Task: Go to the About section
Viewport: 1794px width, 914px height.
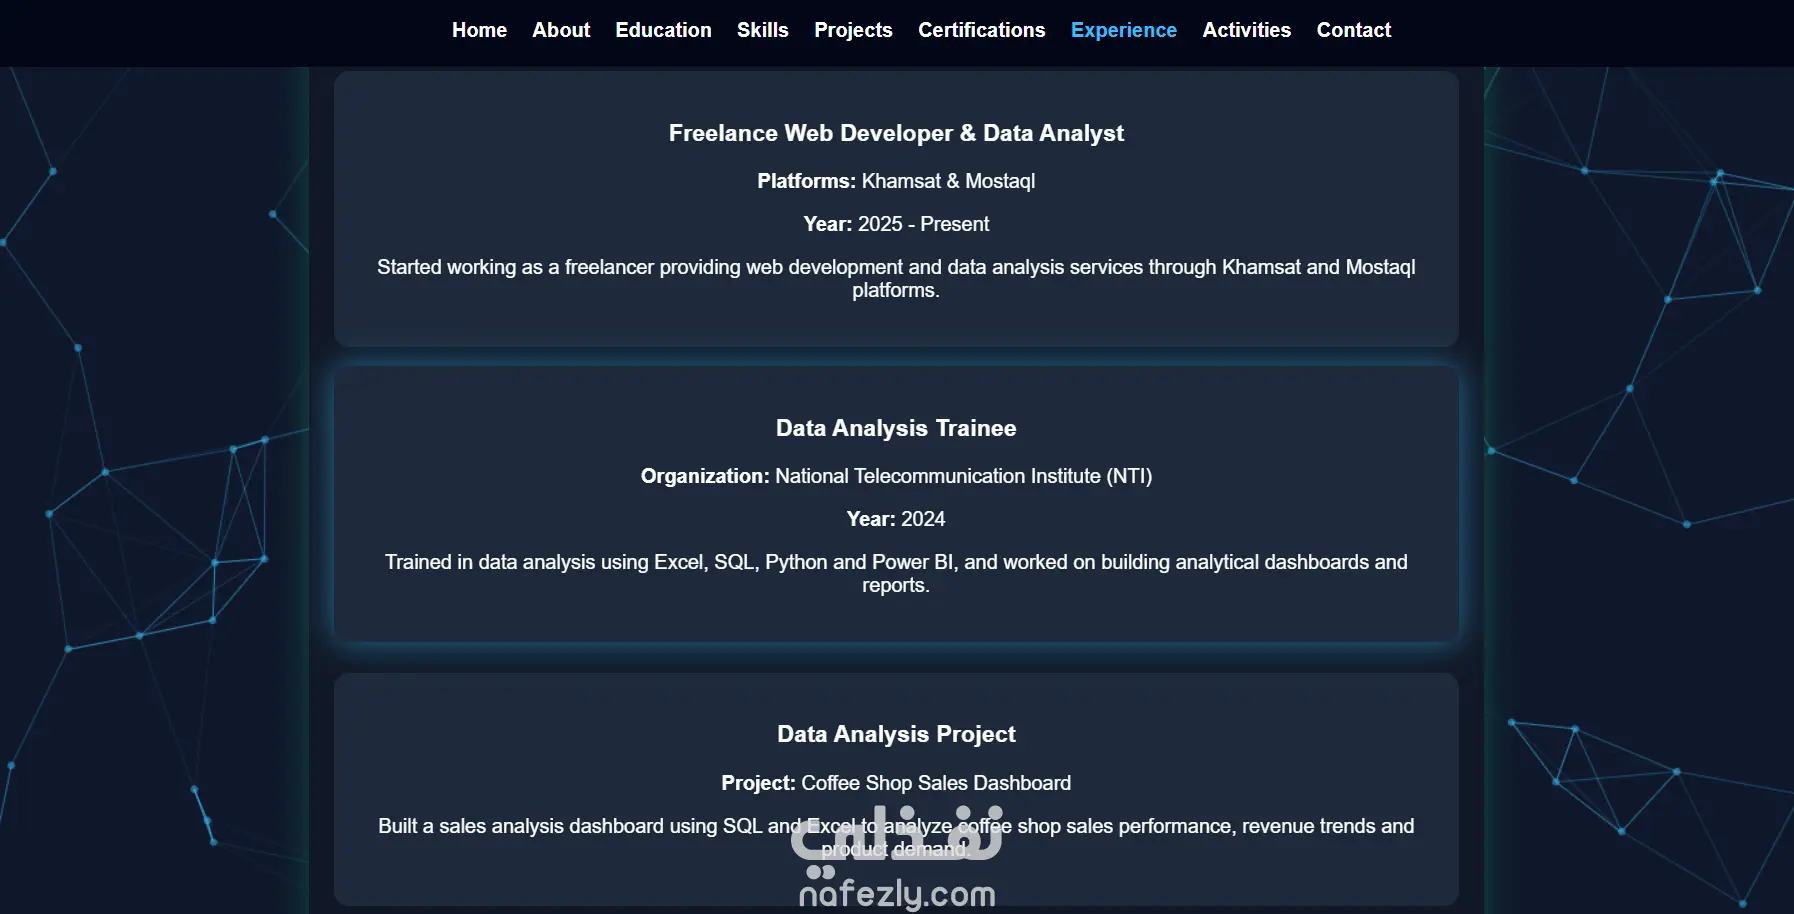Action: [561, 30]
